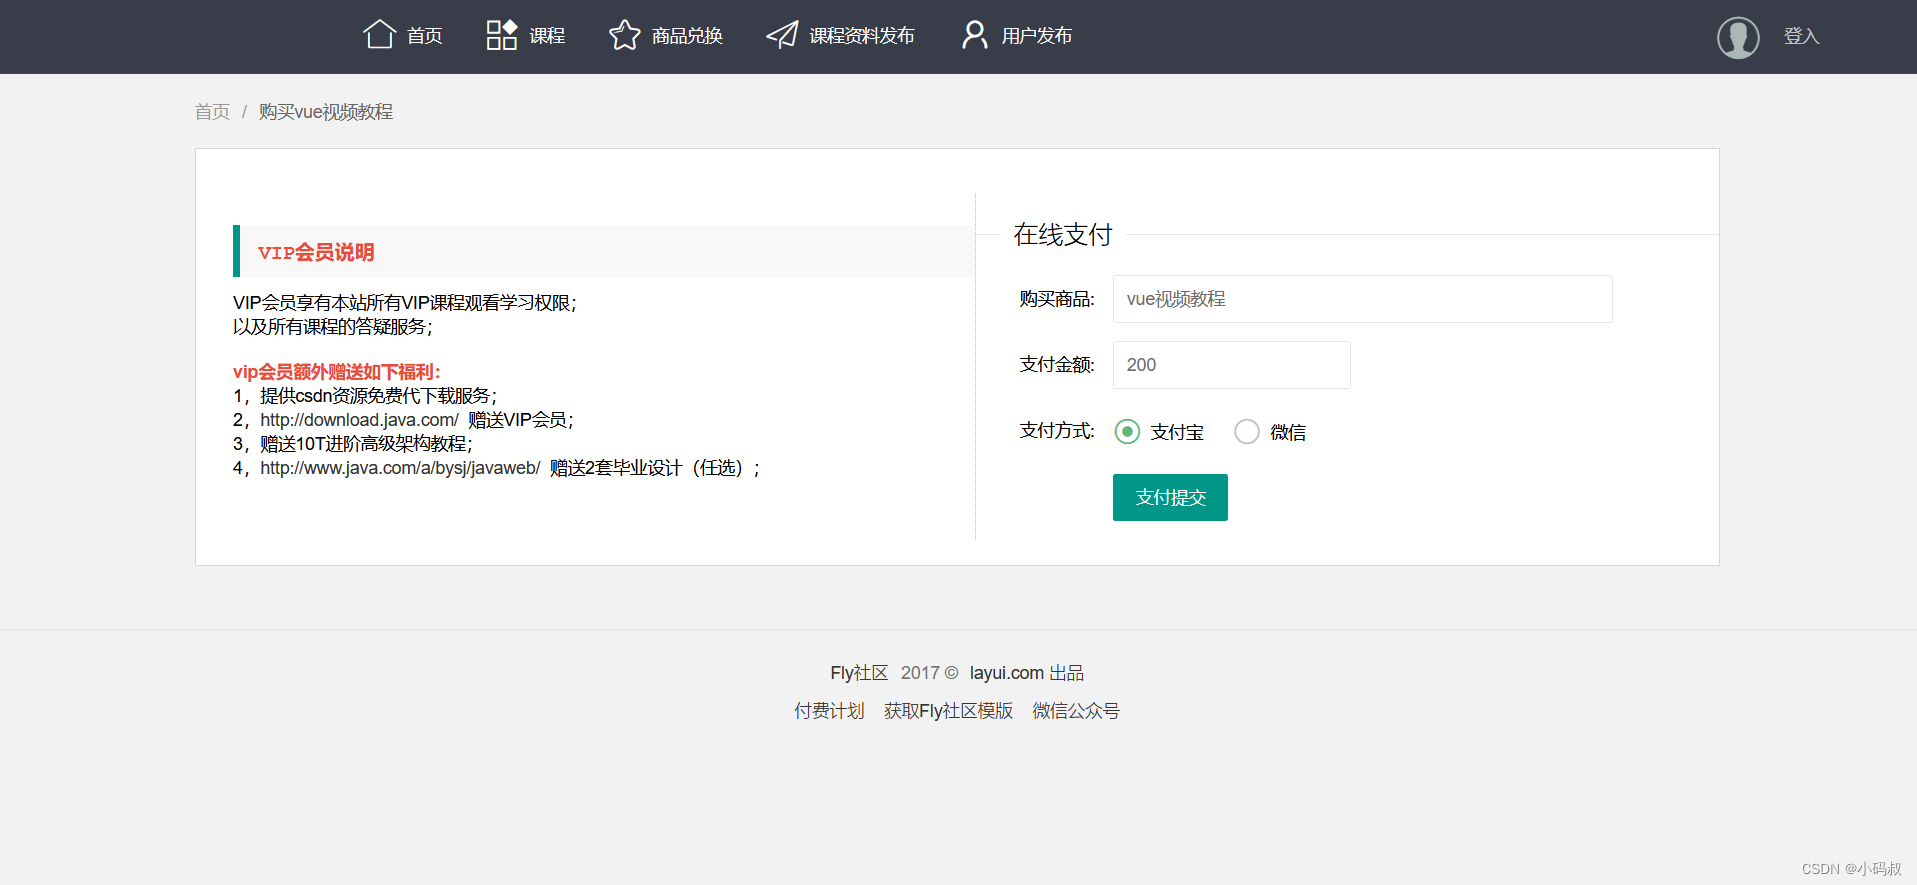This screenshot has height=885, width=1917.
Task: Open Fly社区 footer link
Action: [859, 673]
